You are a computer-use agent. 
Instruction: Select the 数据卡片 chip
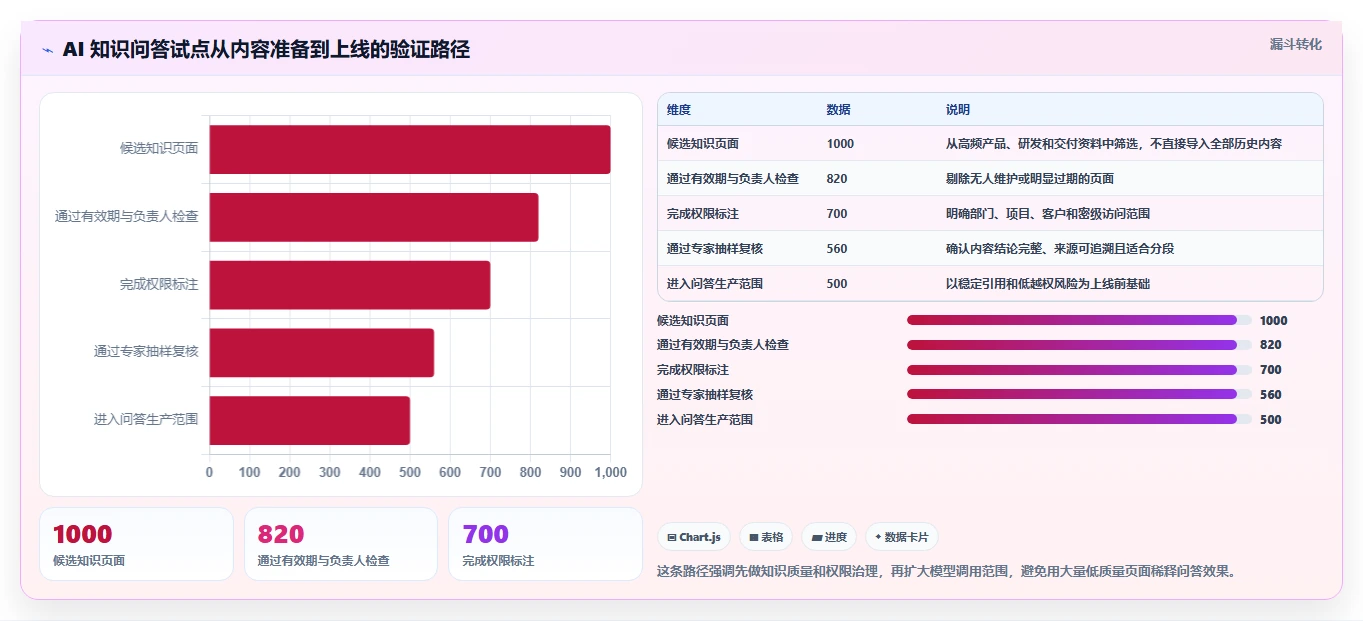coord(902,537)
